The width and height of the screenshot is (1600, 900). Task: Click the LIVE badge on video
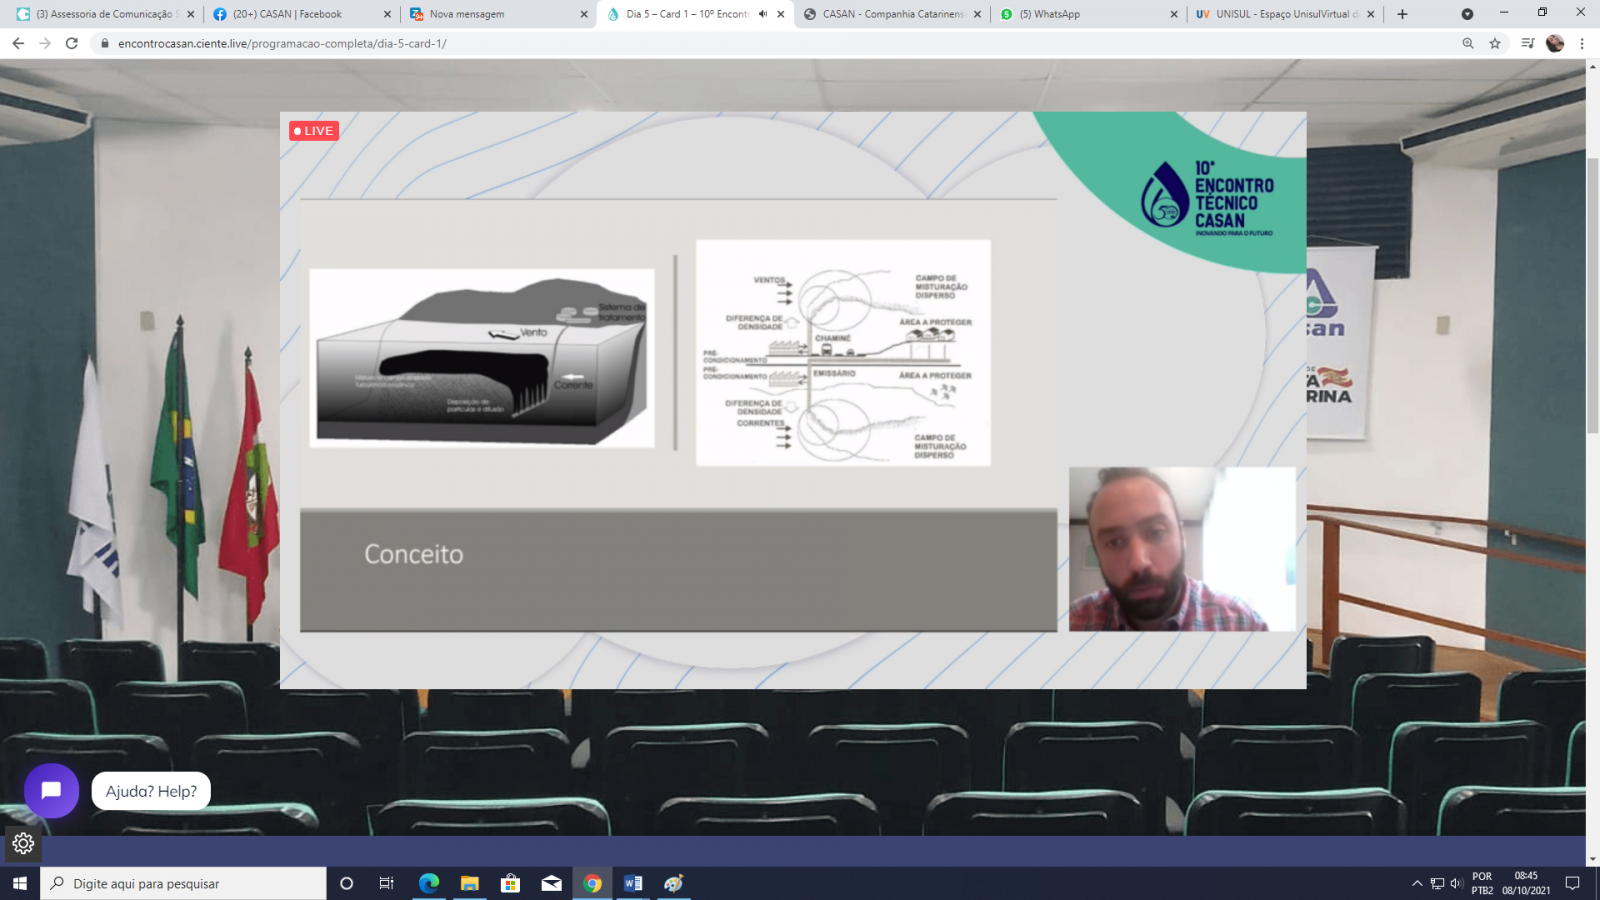click(314, 131)
